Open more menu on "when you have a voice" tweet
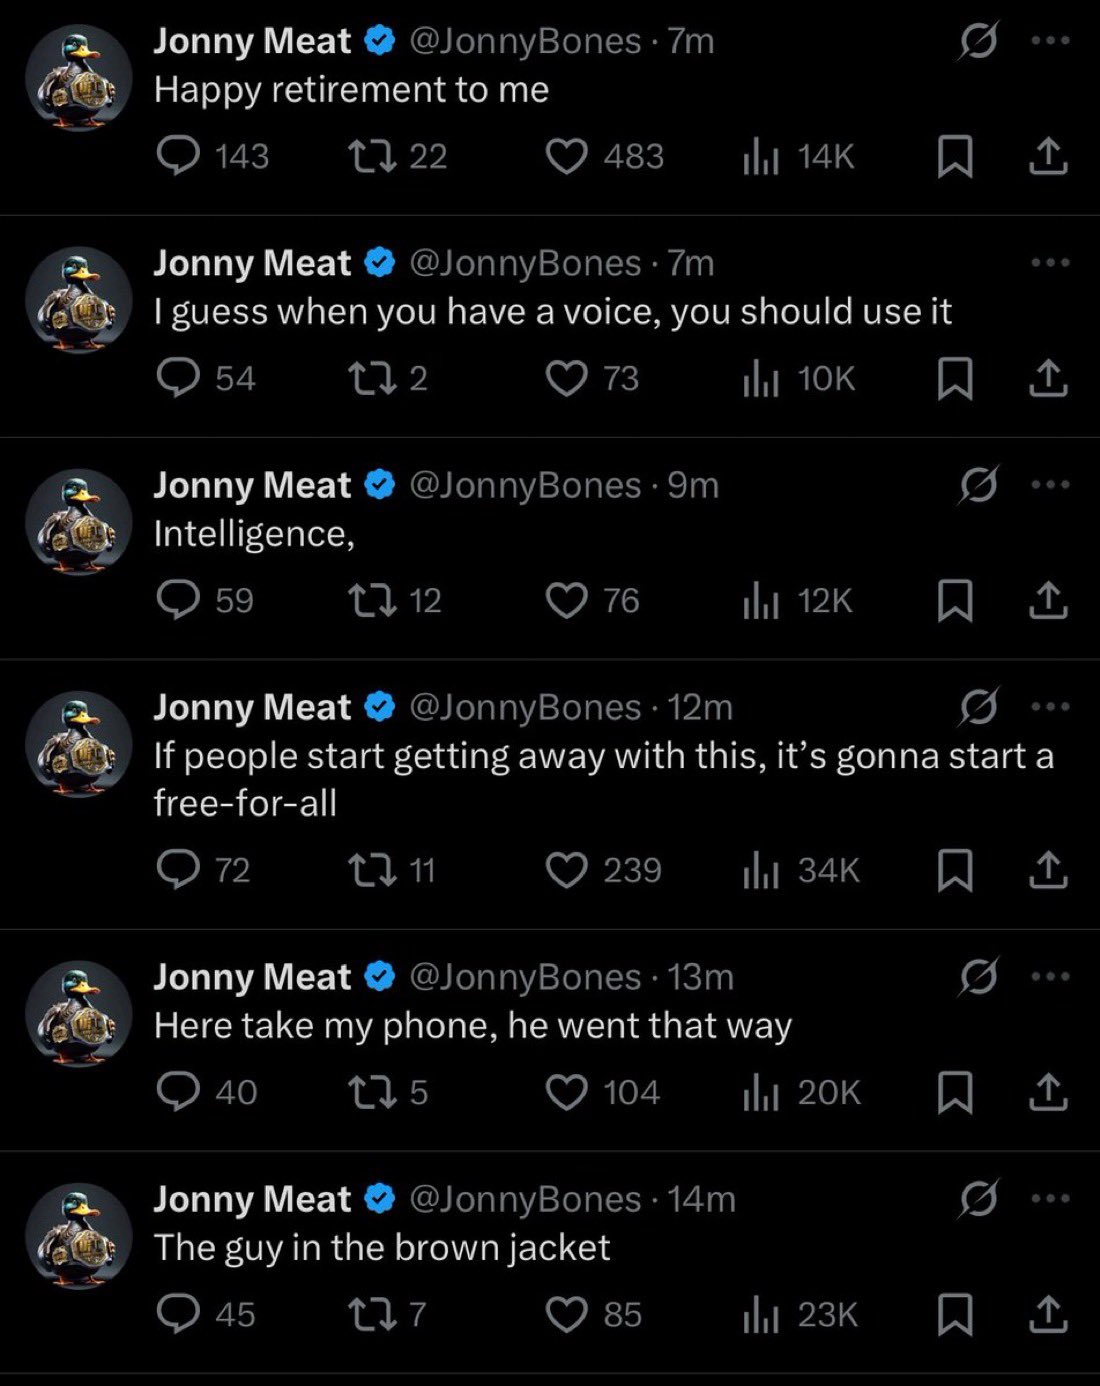Viewport: 1100px width, 1386px height. 1050,263
